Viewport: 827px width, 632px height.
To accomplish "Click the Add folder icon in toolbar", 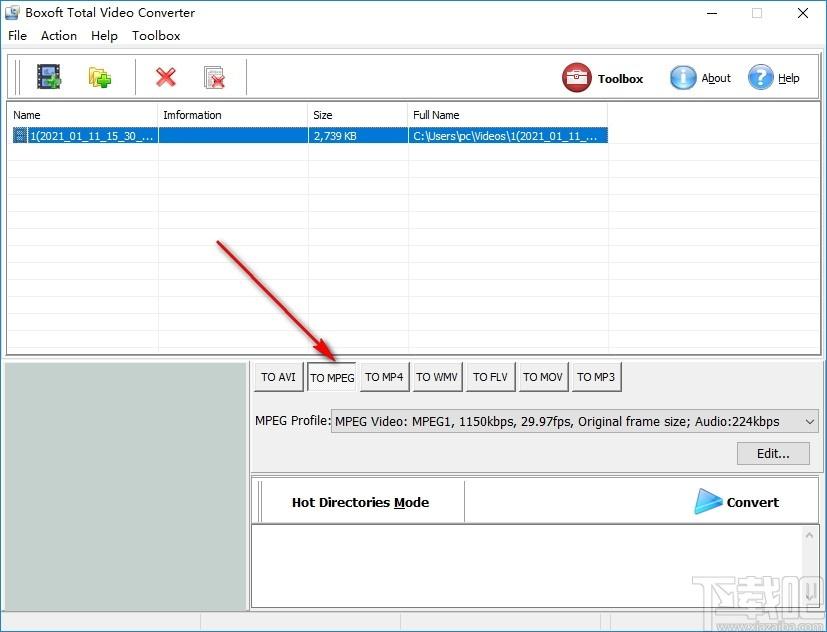I will 99,77.
